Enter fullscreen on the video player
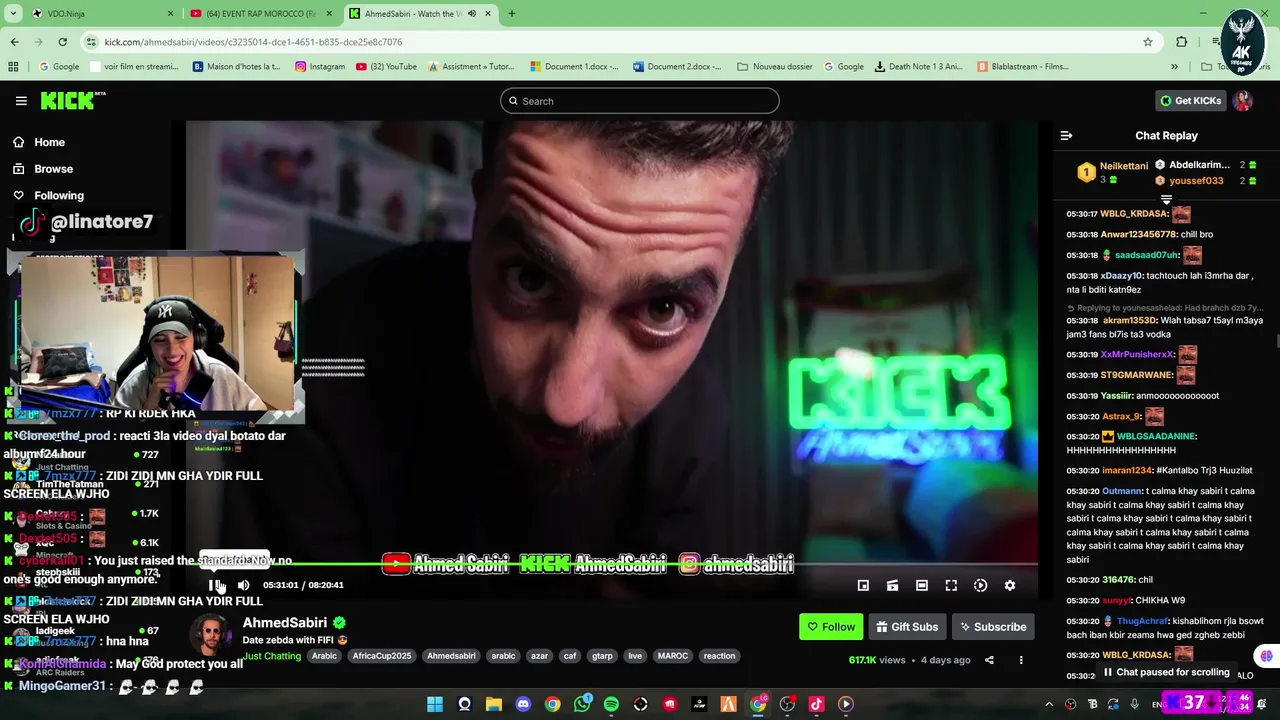This screenshot has height=720, width=1280. click(951, 585)
